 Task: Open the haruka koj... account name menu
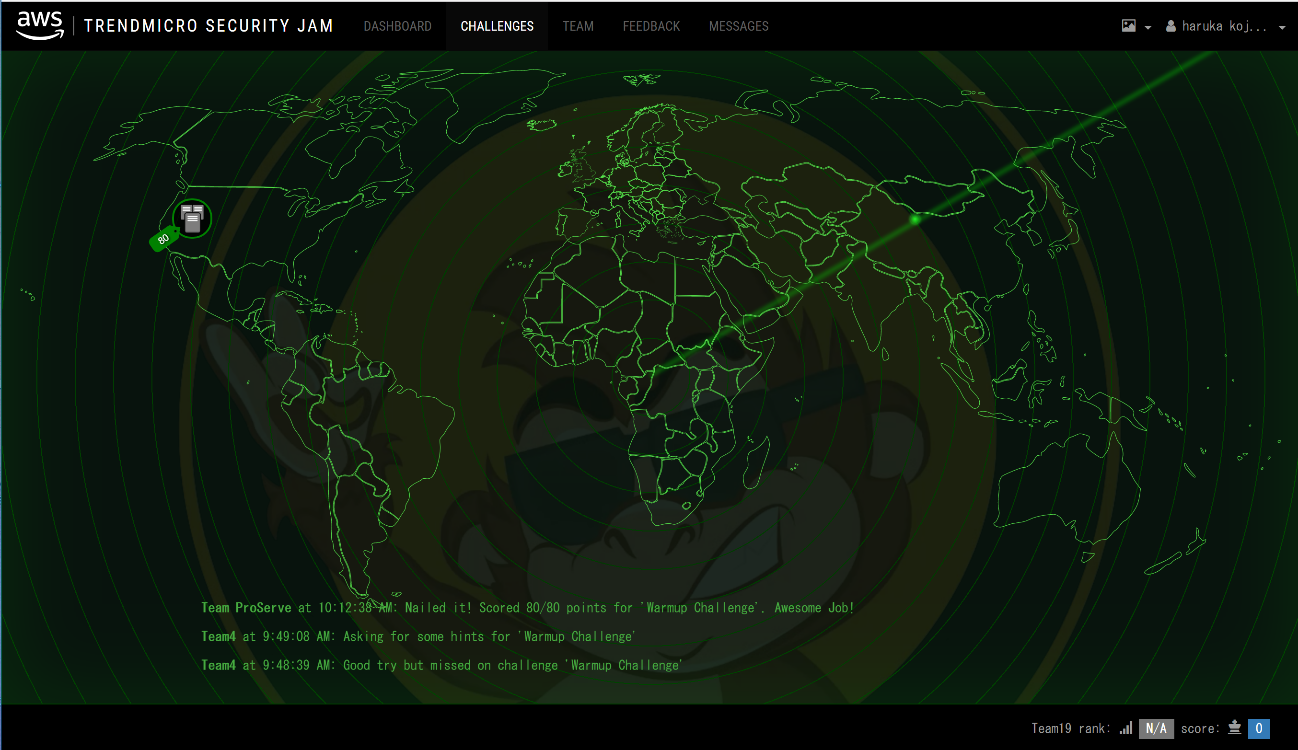tap(1224, 27)
